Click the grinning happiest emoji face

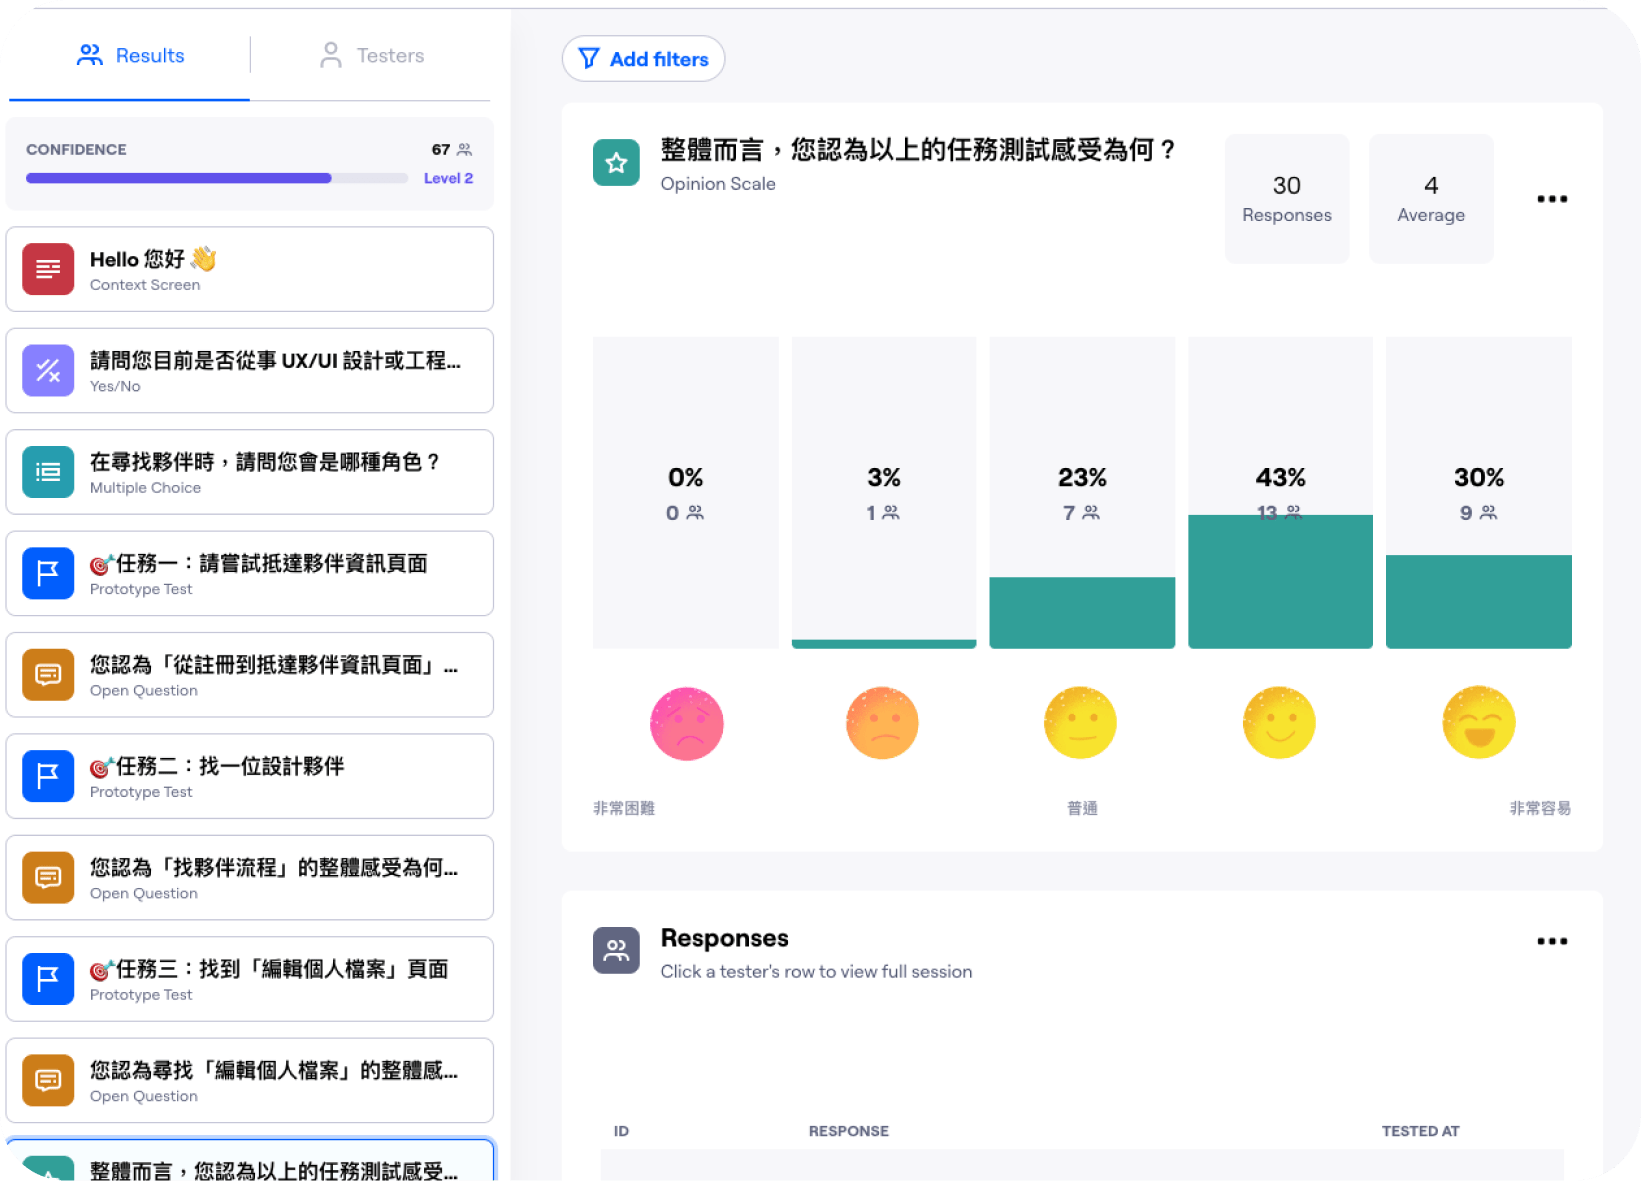click(1478, 723)
